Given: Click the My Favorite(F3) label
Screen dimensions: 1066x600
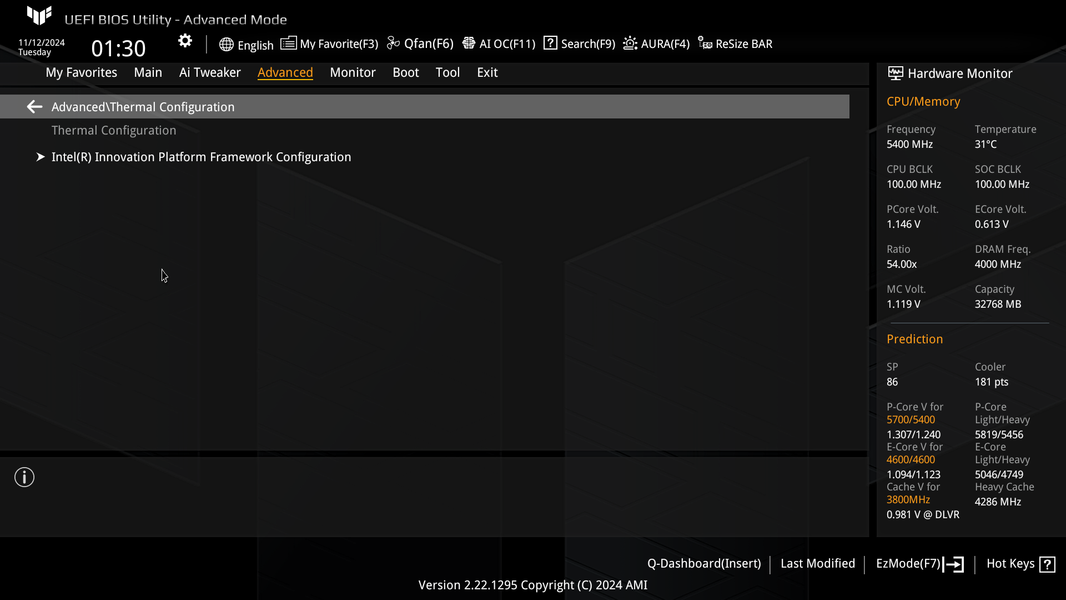Looking at the screenshot, I should tap(339, 44).
